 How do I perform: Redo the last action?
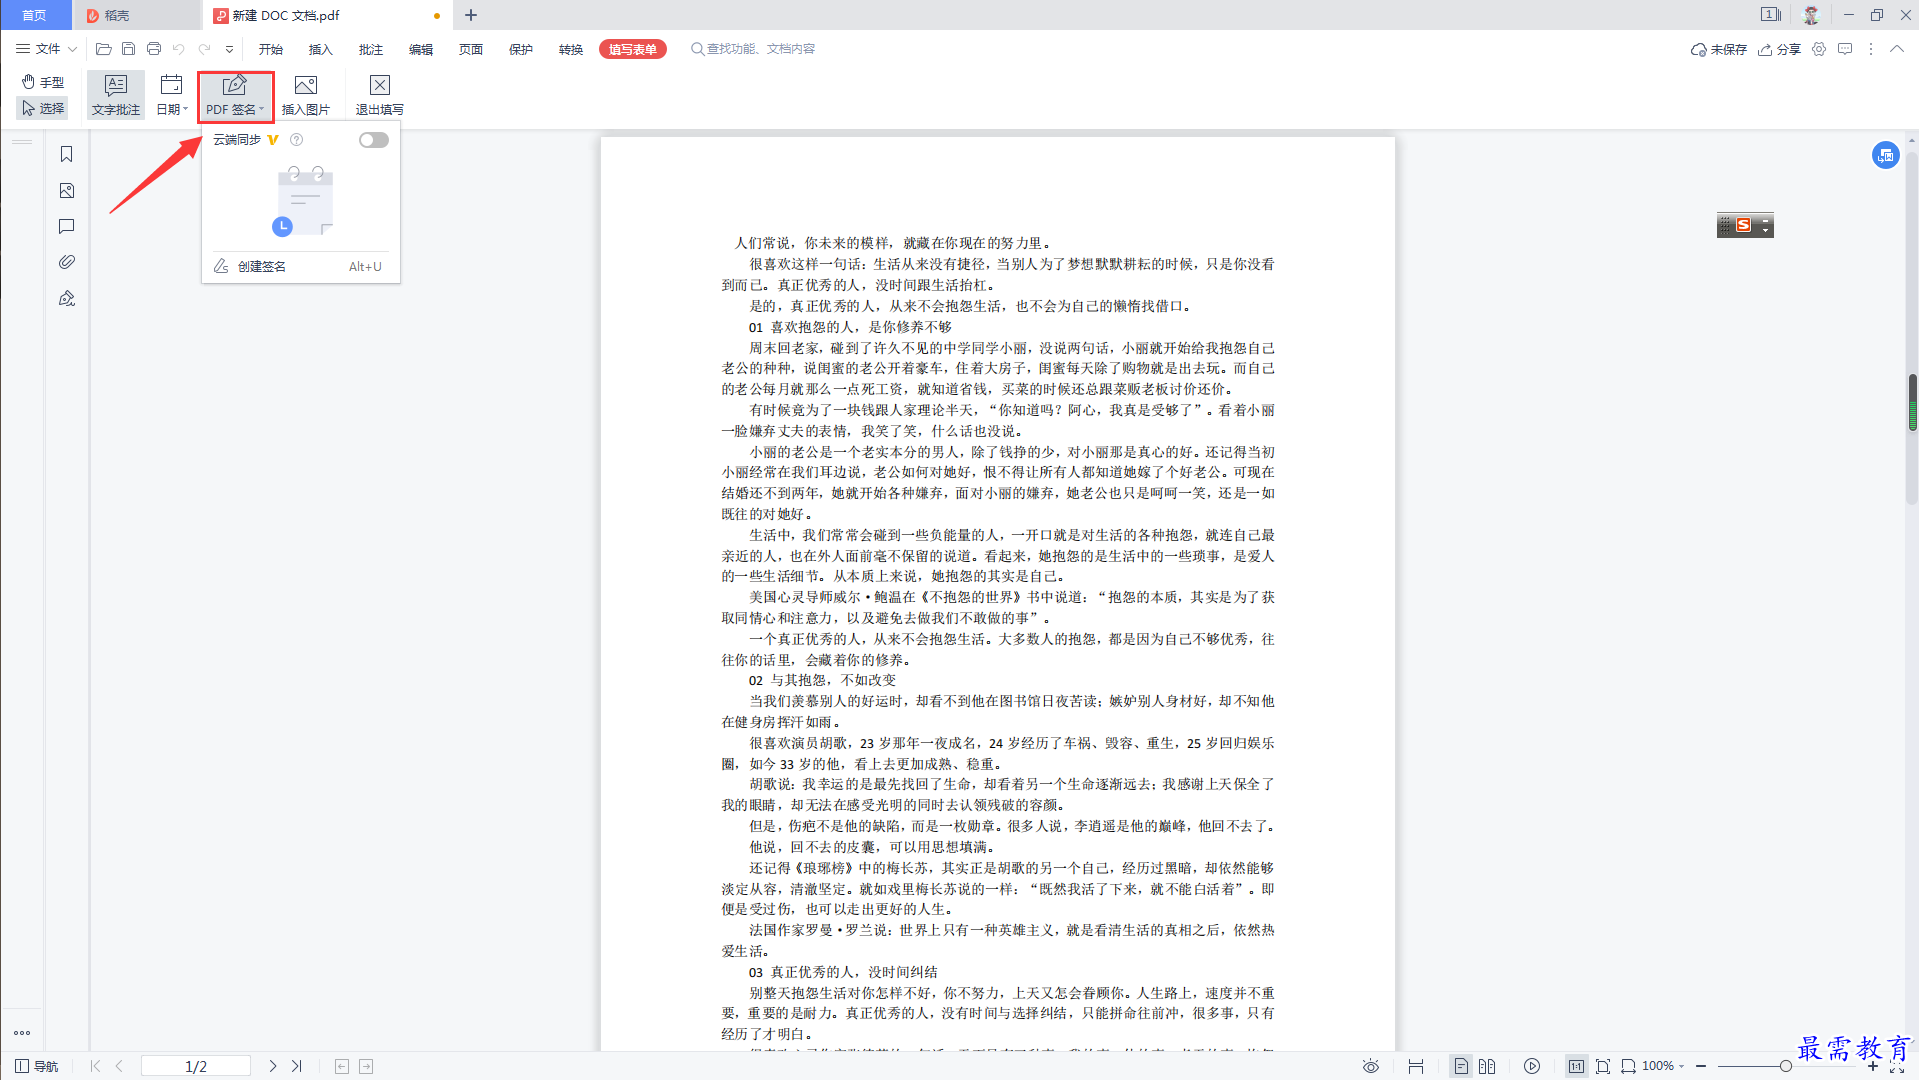click(x=204, y=49)
